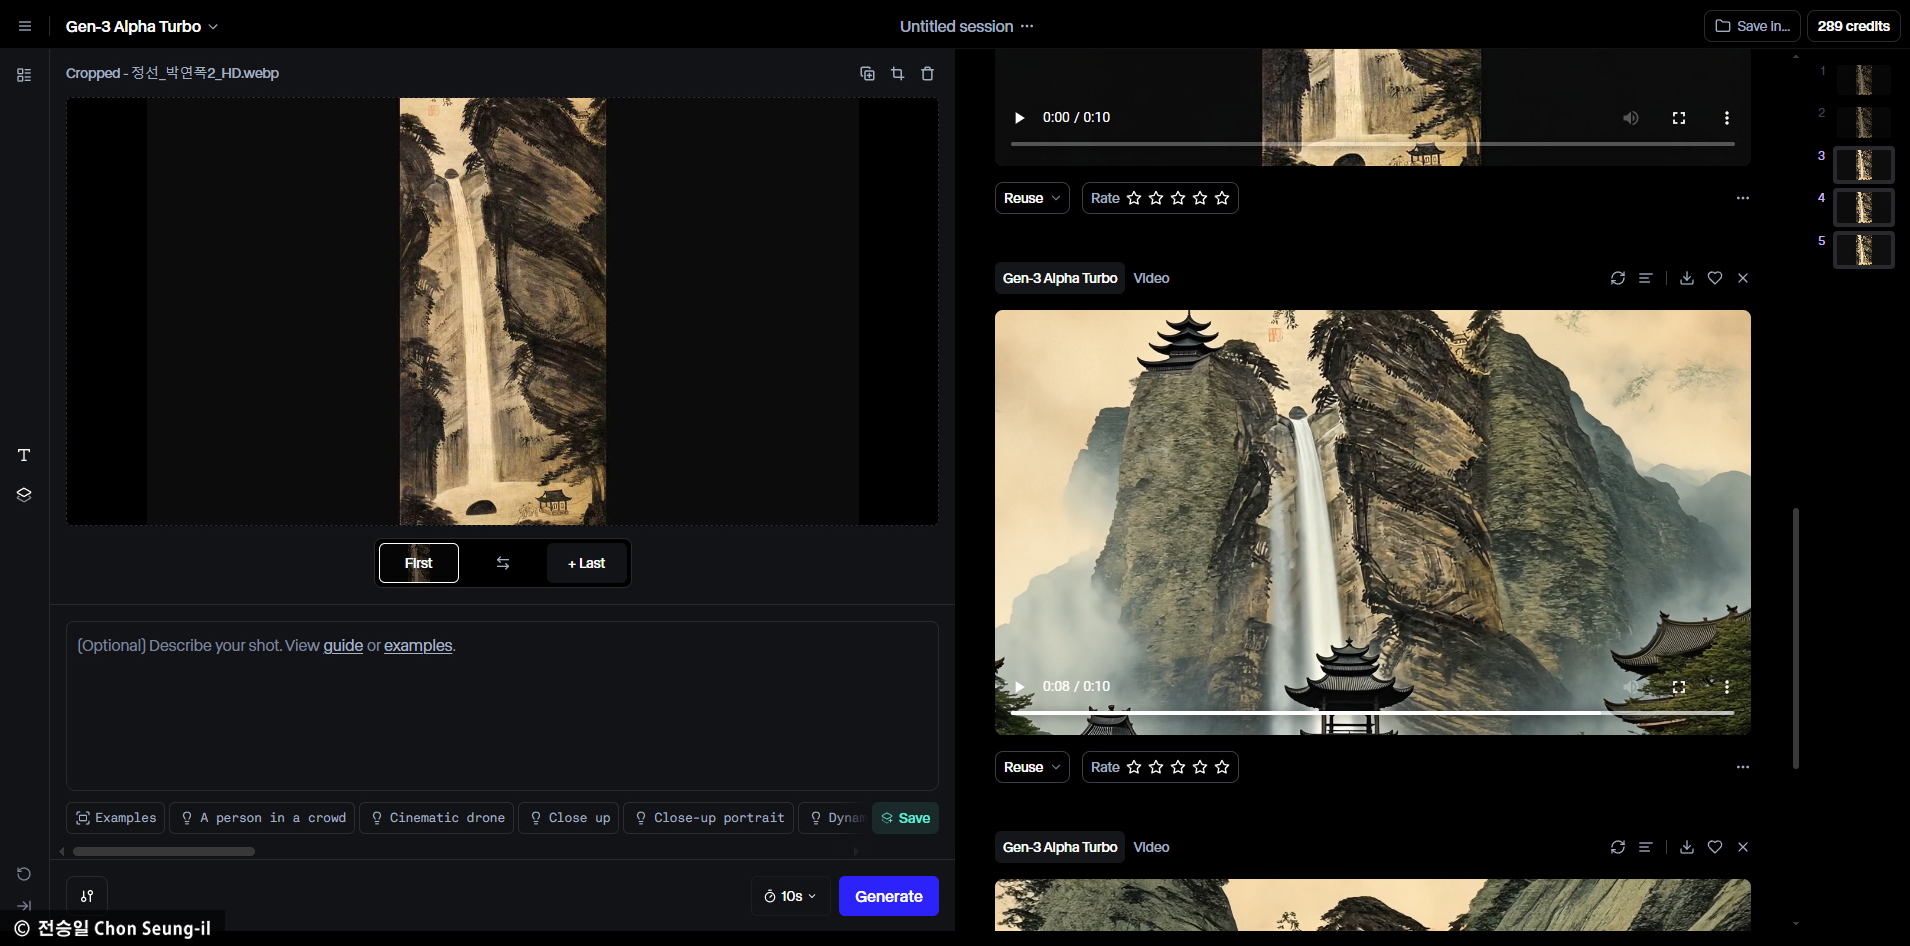Image resolution: width=1910 pixels, height=946 pixels.
Task: Open the Reuse dropdown under the middle video
Action: point(1032,767)
